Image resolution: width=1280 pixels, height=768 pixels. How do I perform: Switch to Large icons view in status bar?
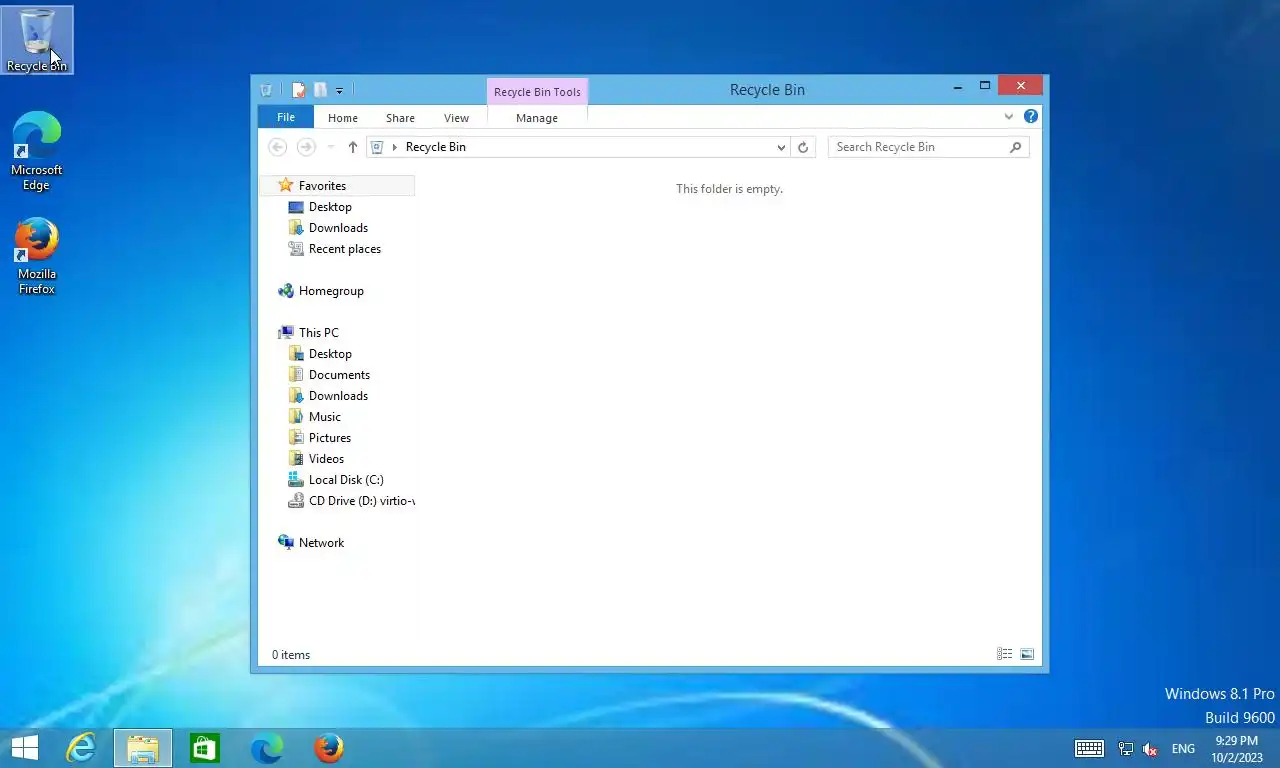[x=1027, y=654]
